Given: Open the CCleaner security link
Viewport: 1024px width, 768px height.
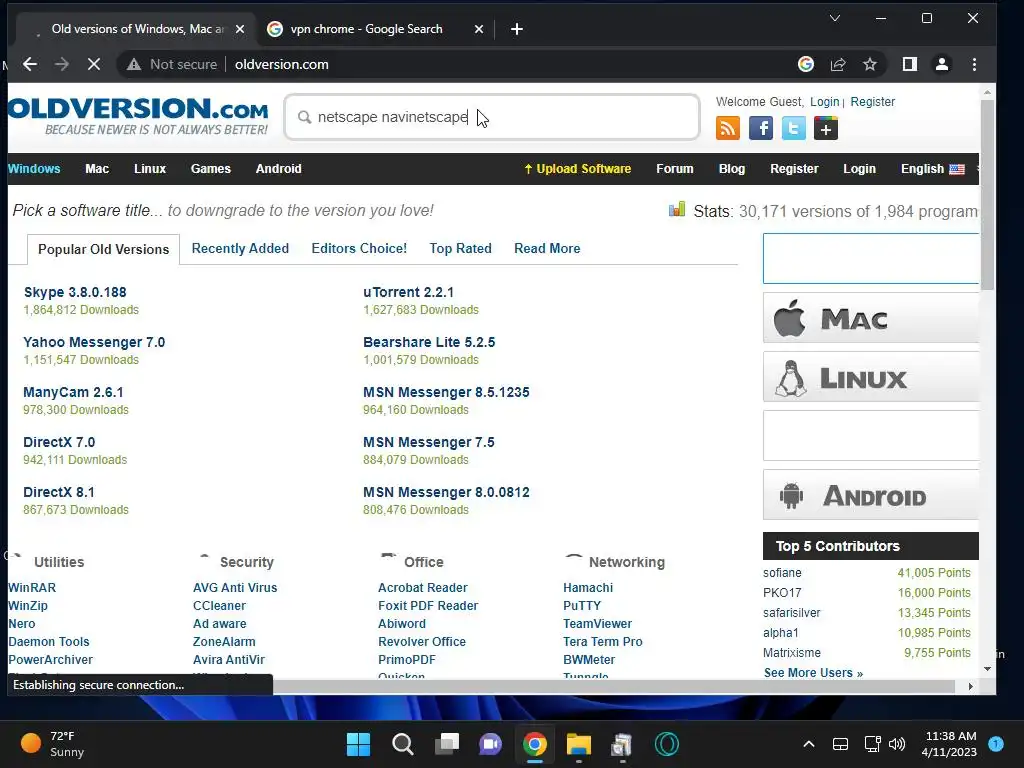Looking at the screenshot, I should click(219, 605).
